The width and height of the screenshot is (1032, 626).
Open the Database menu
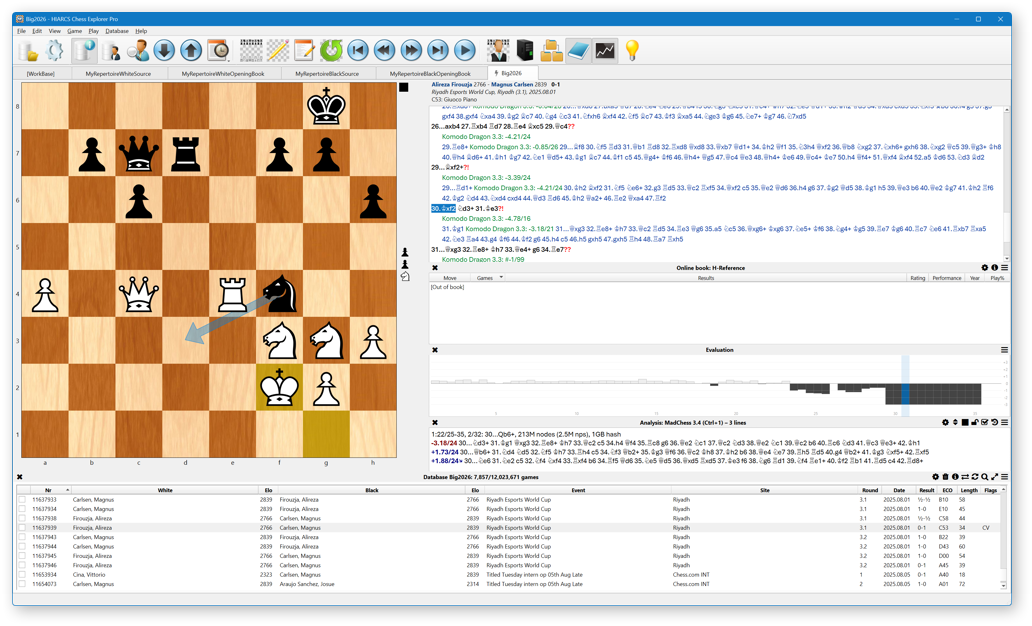117,31
